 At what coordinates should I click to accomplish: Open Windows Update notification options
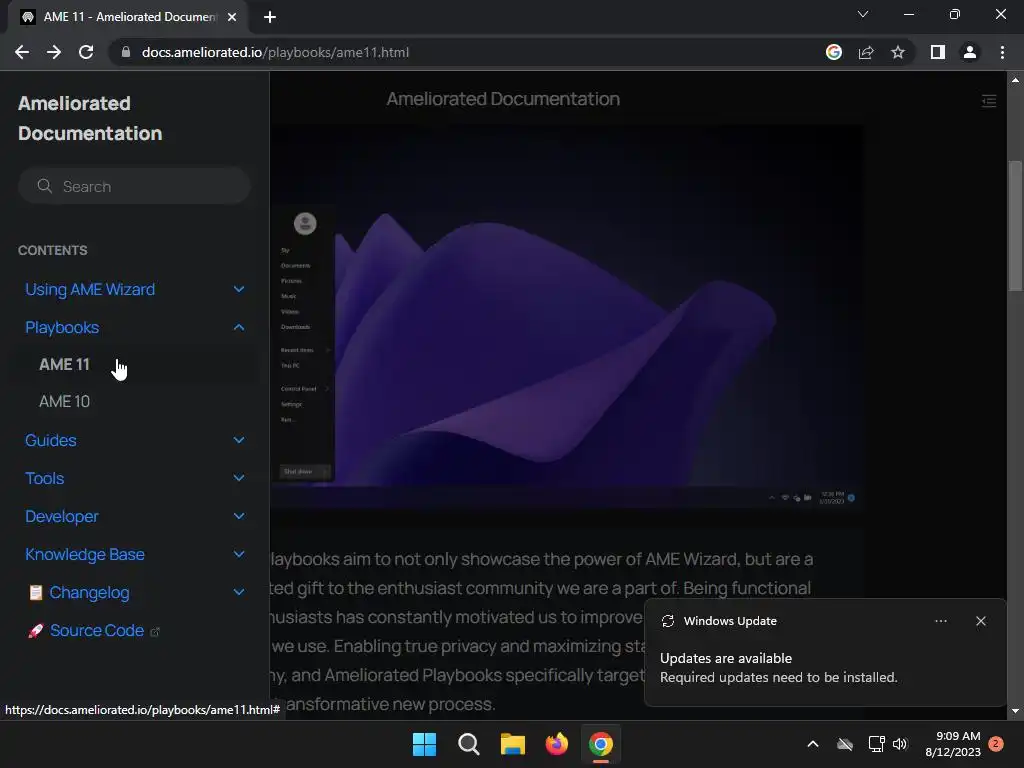tap(940, 621)
